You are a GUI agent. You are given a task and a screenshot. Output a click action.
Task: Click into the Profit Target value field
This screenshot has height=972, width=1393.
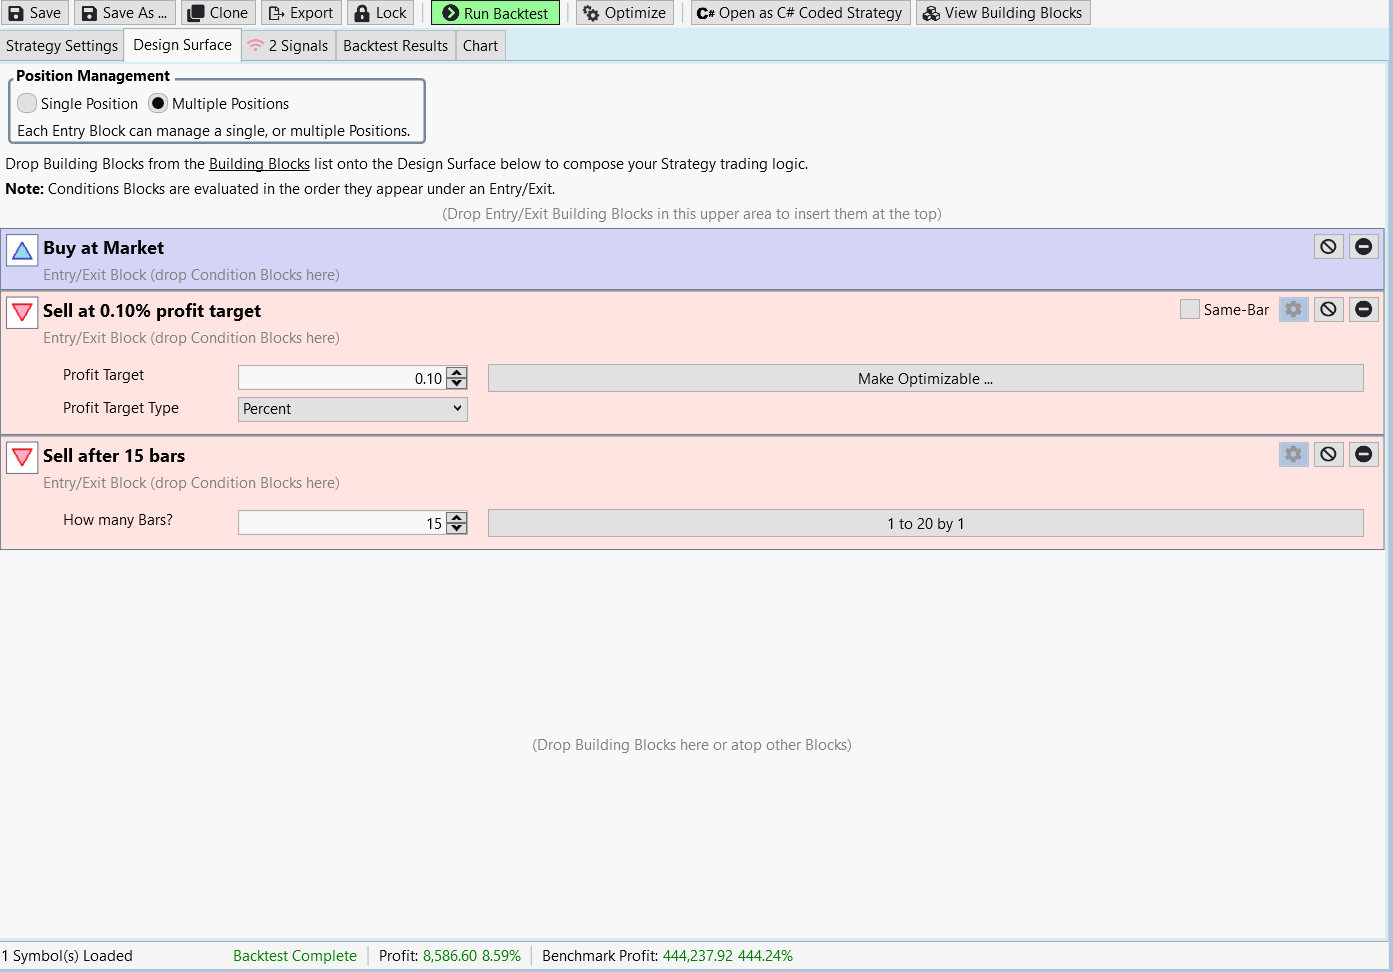[x=340, y=378]
